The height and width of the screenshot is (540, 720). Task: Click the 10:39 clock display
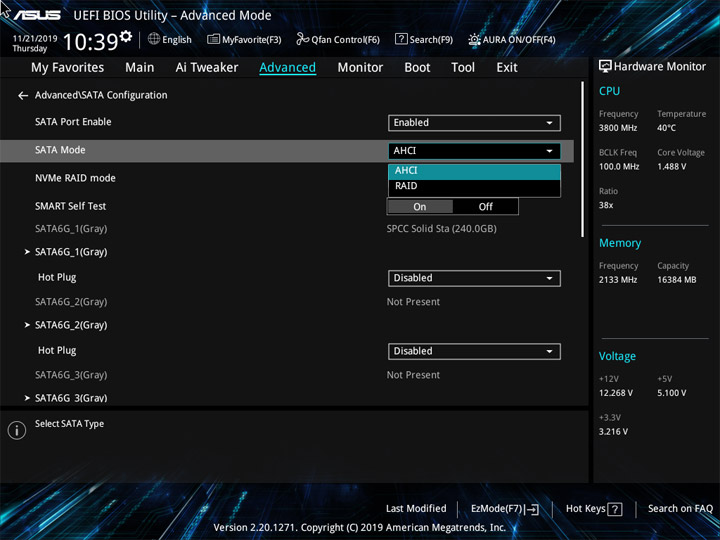[x=91, y=42]
